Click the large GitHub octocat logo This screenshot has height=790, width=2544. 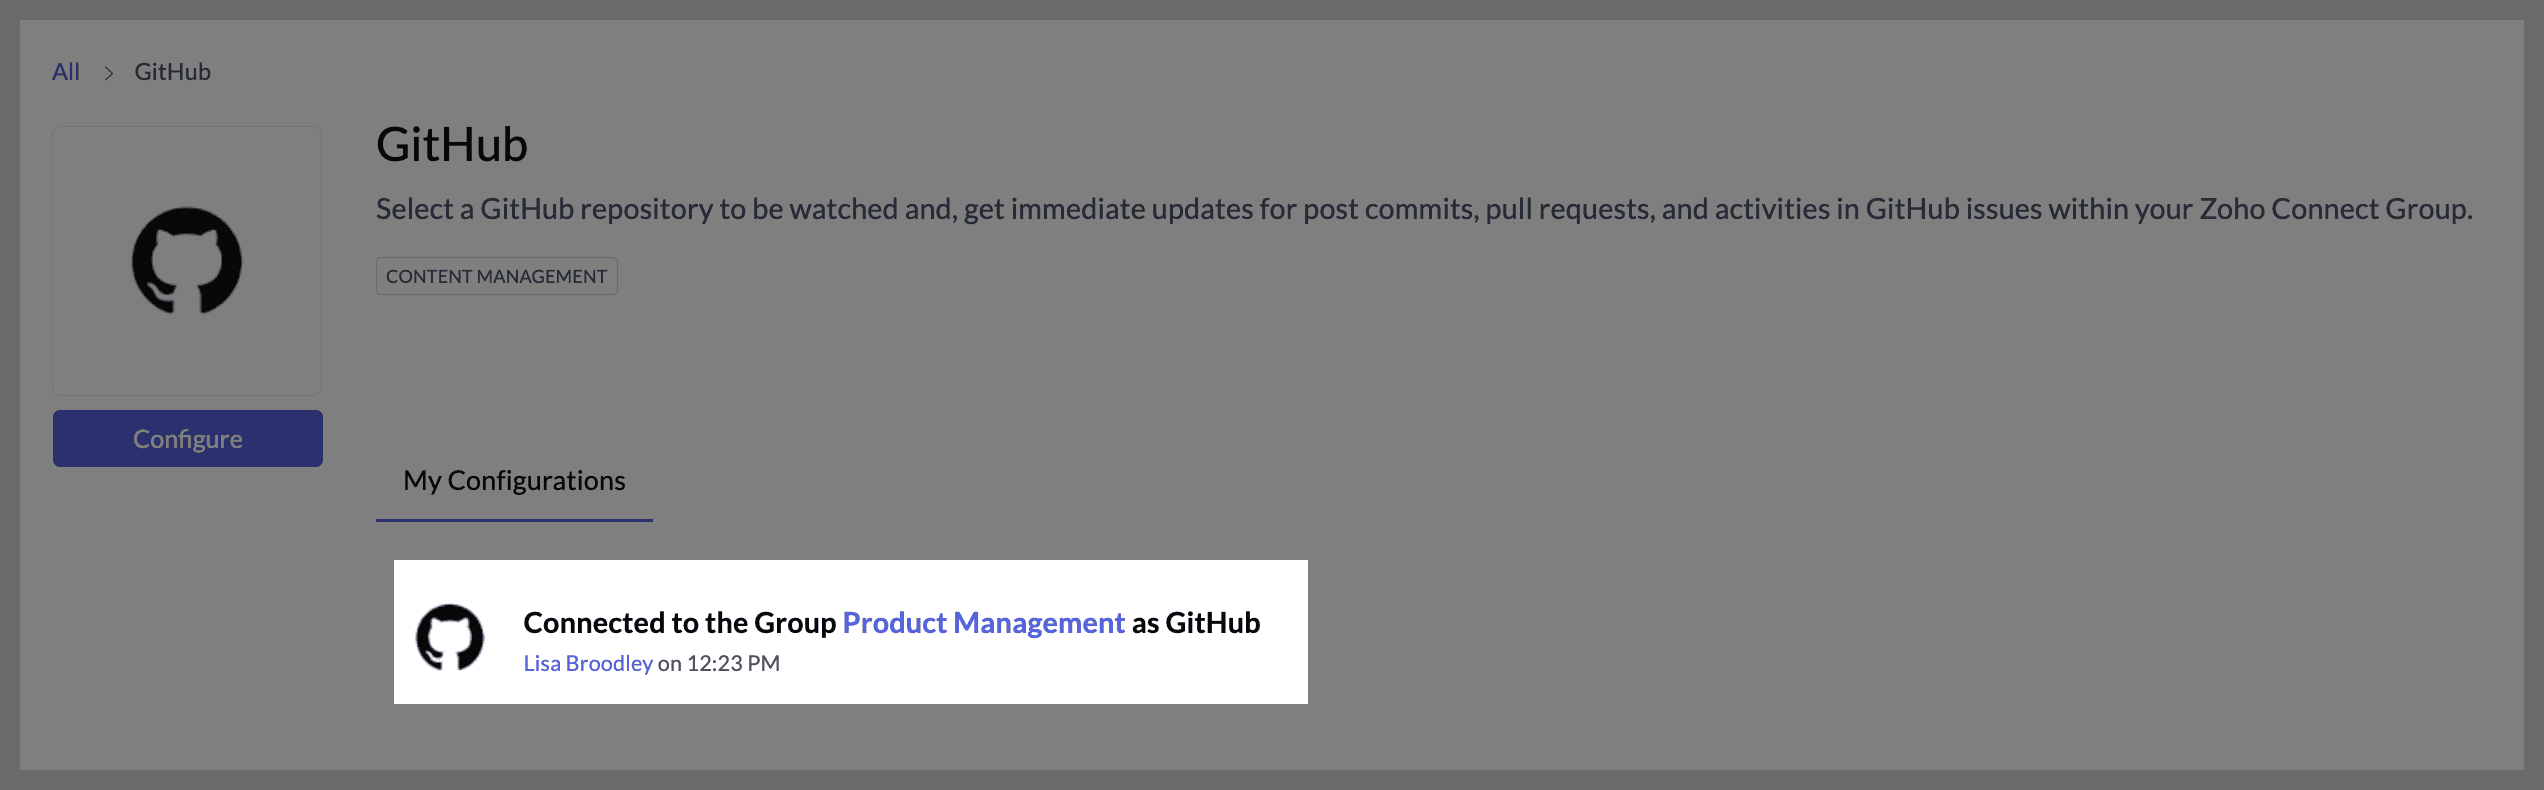187,261
